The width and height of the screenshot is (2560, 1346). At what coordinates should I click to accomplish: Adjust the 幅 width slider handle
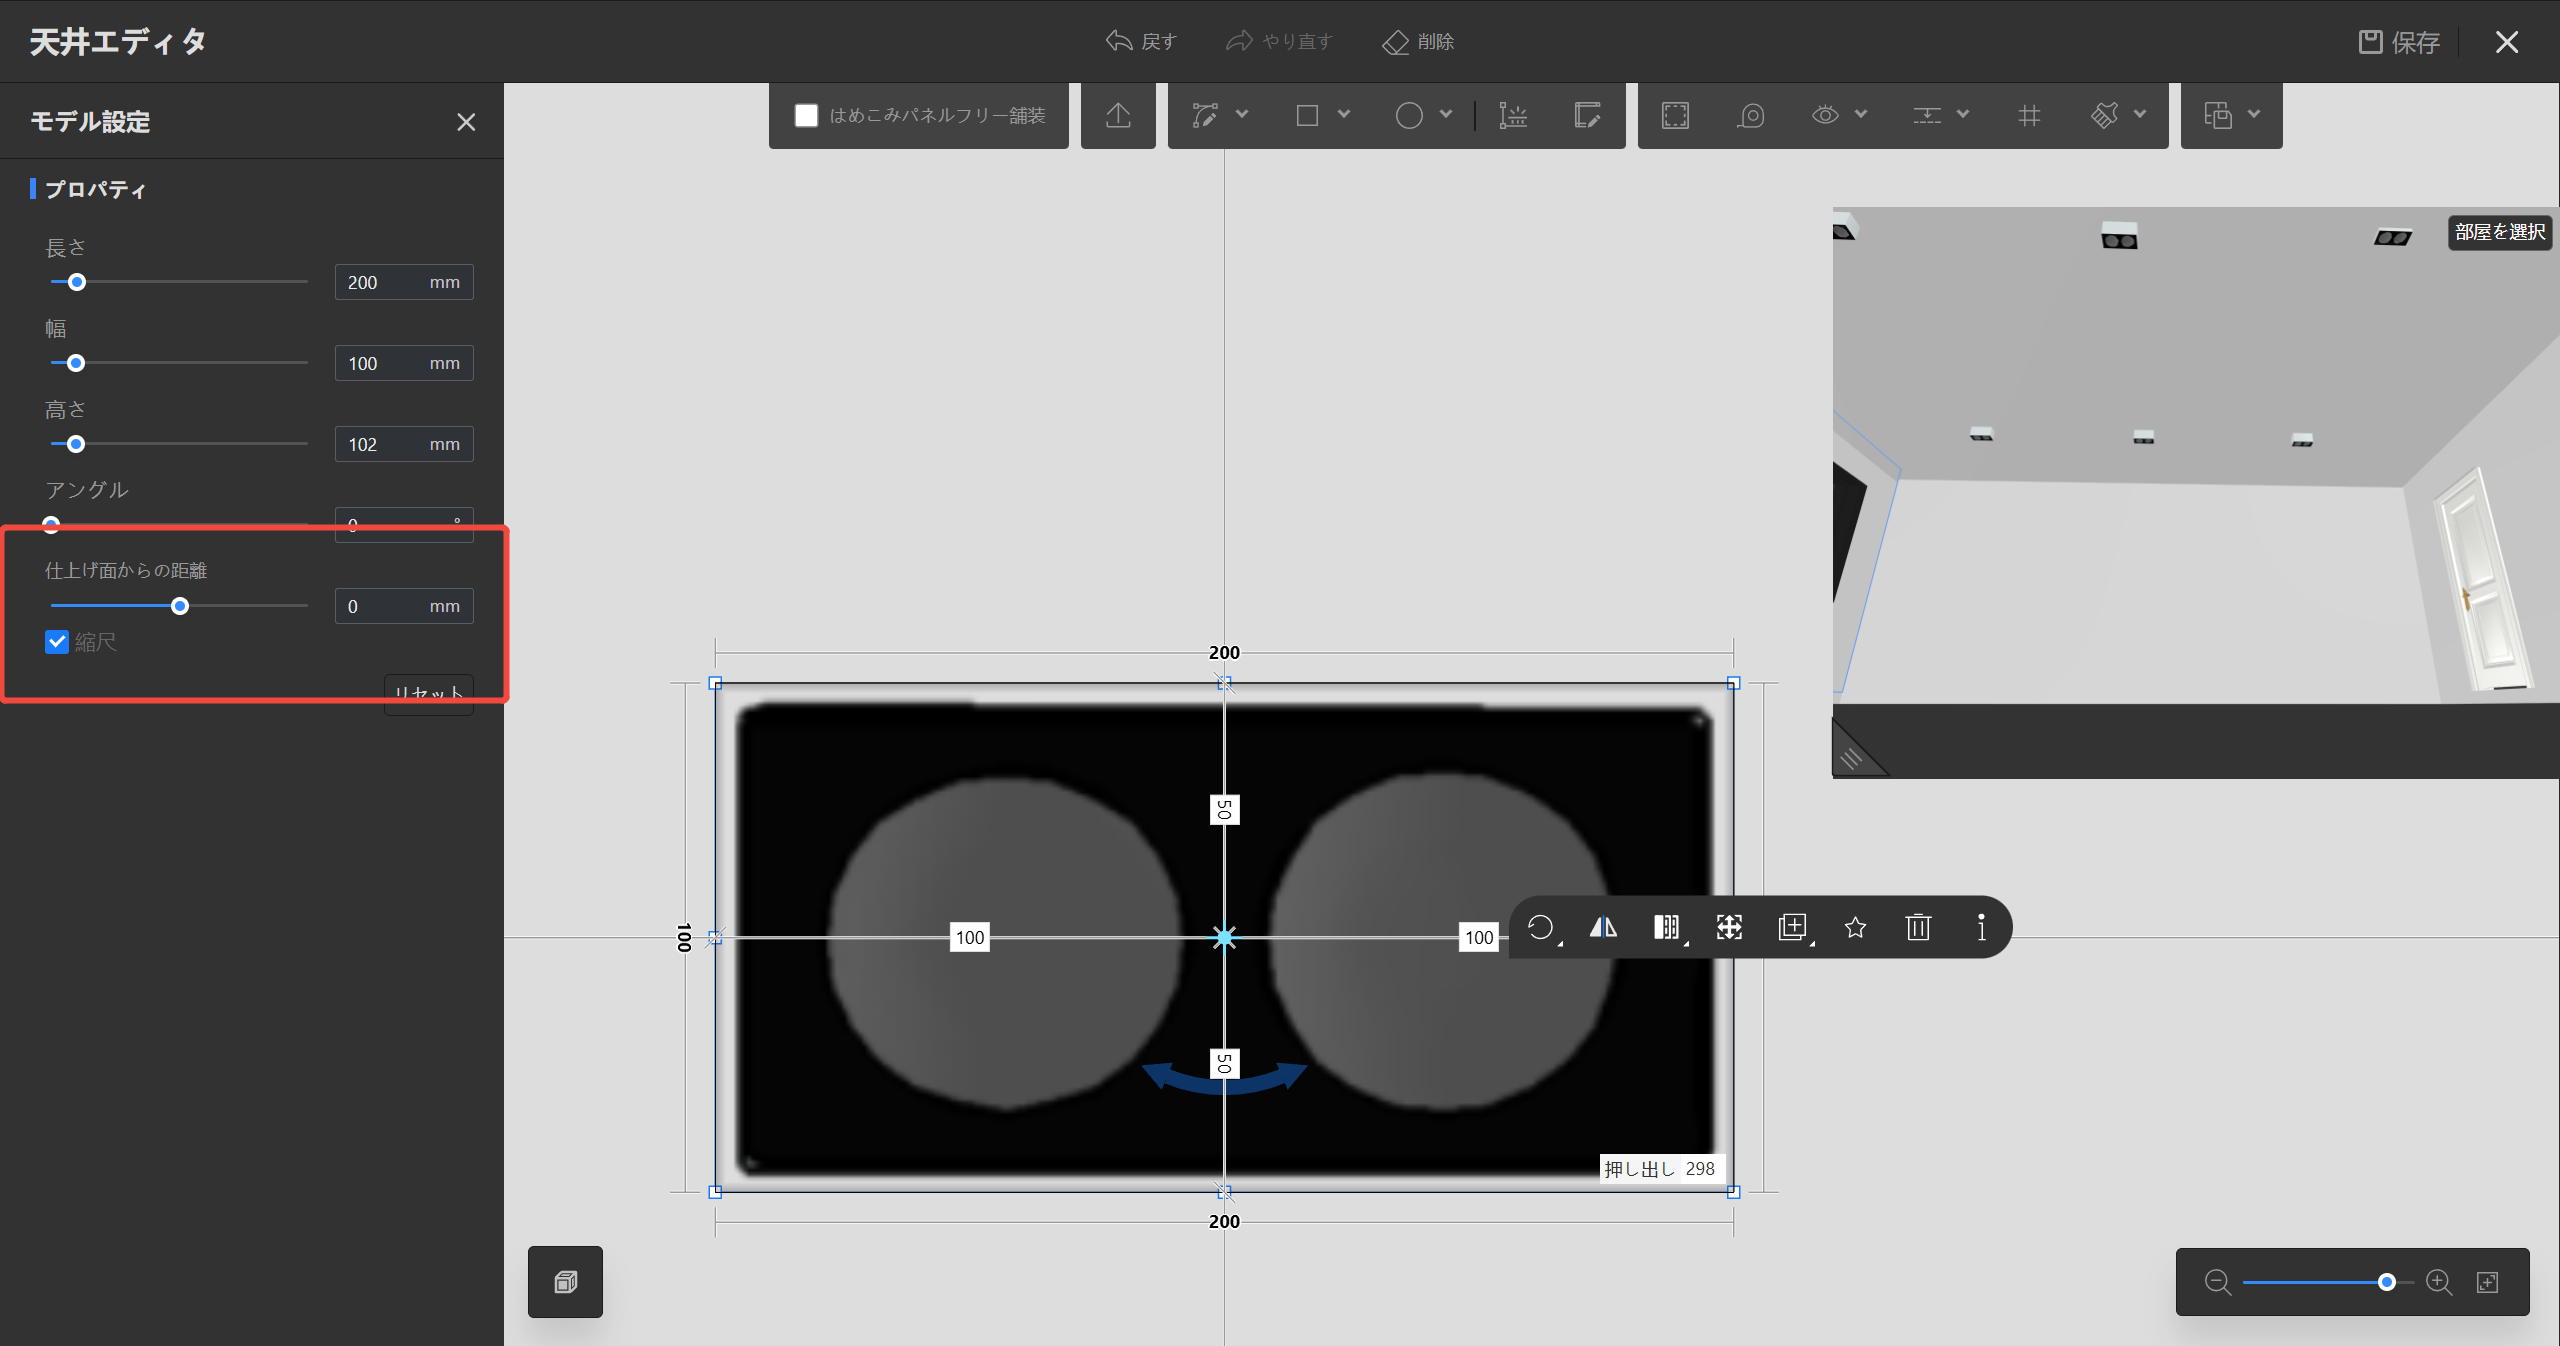pyautogui.click(x=76, y=363)
